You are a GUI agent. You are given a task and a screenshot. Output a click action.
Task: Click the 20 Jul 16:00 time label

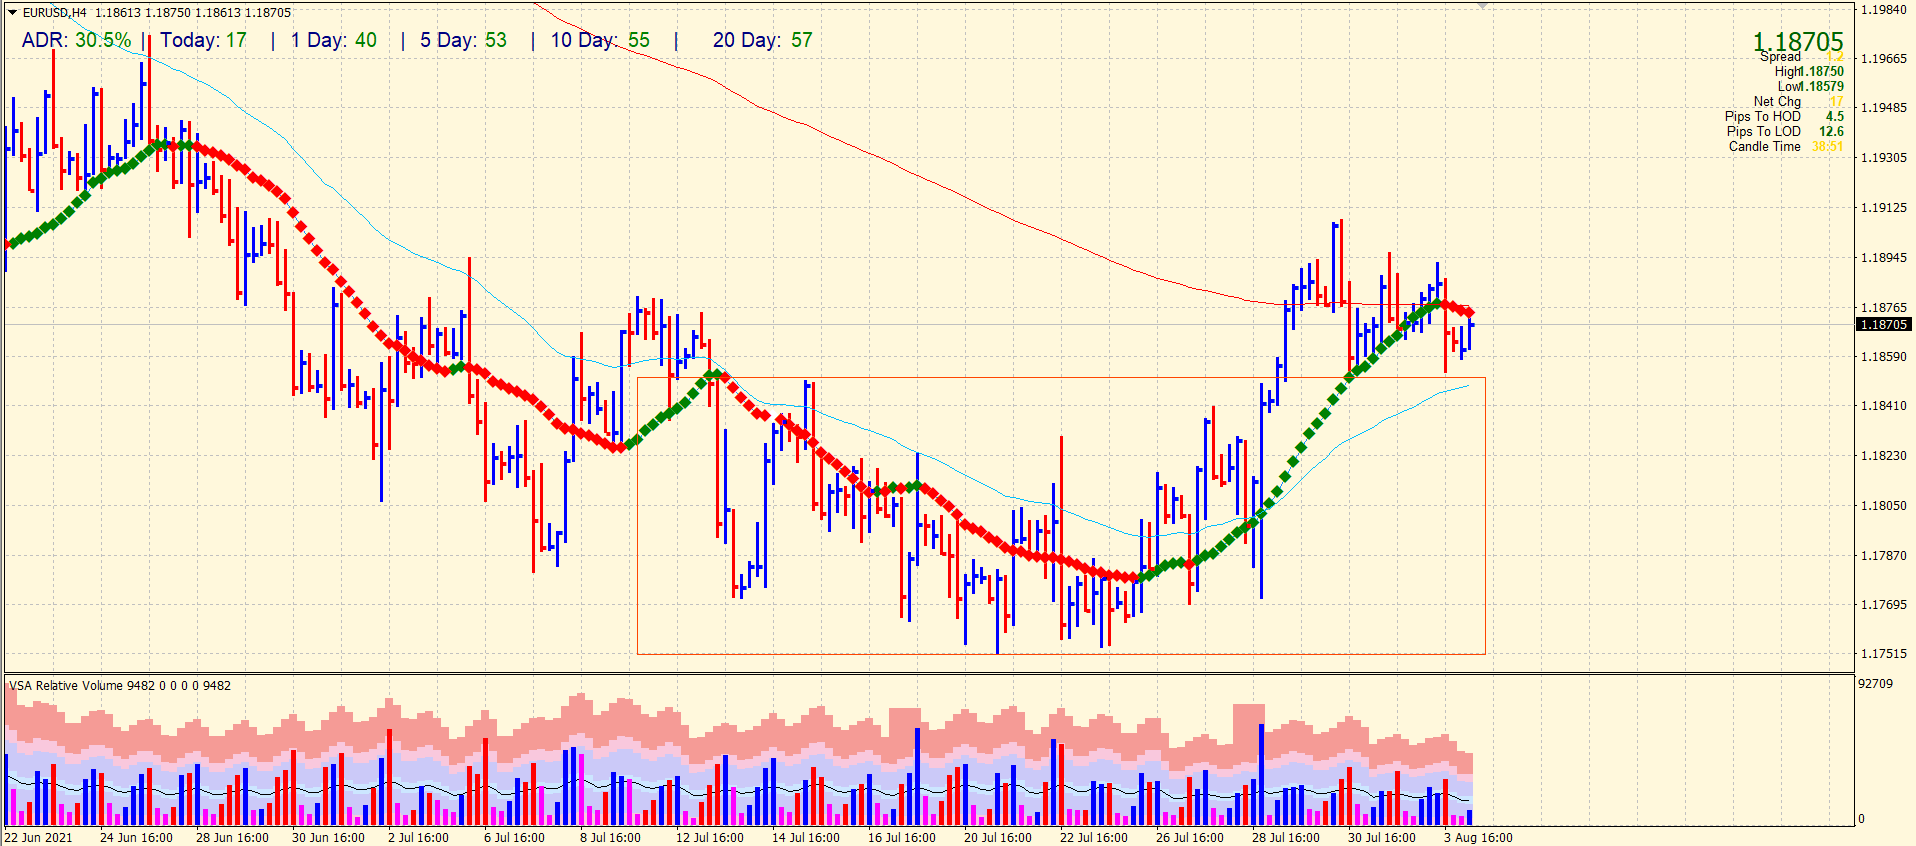[998, 838]
